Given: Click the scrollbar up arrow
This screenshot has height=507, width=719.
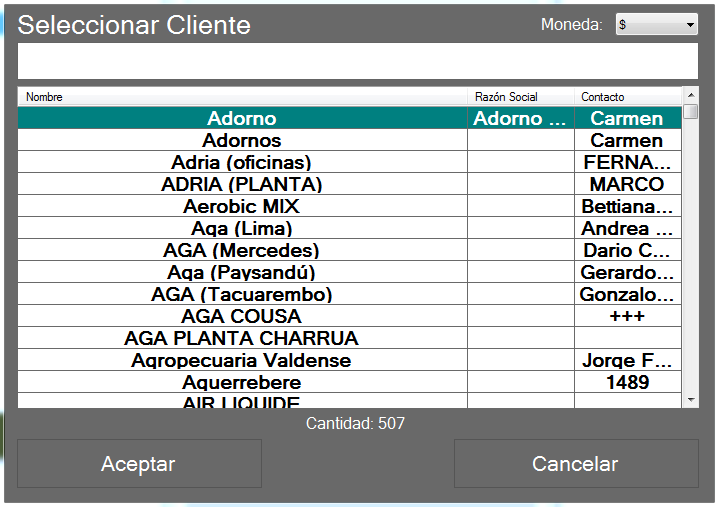Looking at the screenshot, I should pyautogui.click(x=691, y=95).
